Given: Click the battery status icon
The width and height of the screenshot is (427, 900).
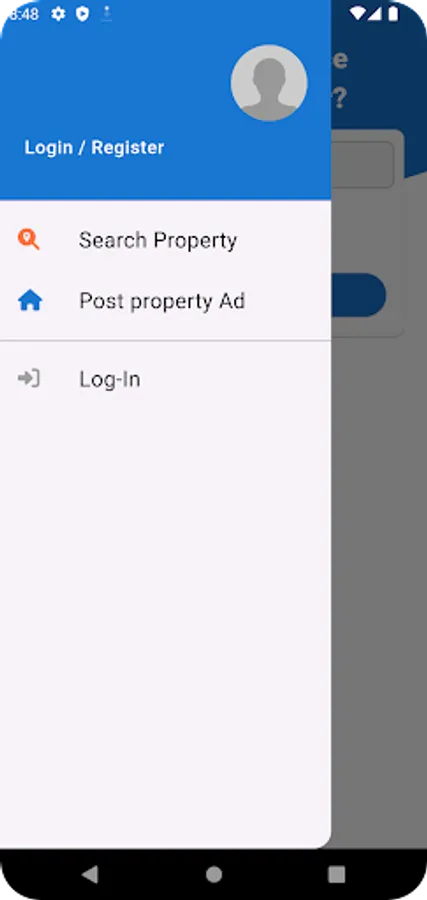Looking at the screenshot, I should [x=393, y=14].
